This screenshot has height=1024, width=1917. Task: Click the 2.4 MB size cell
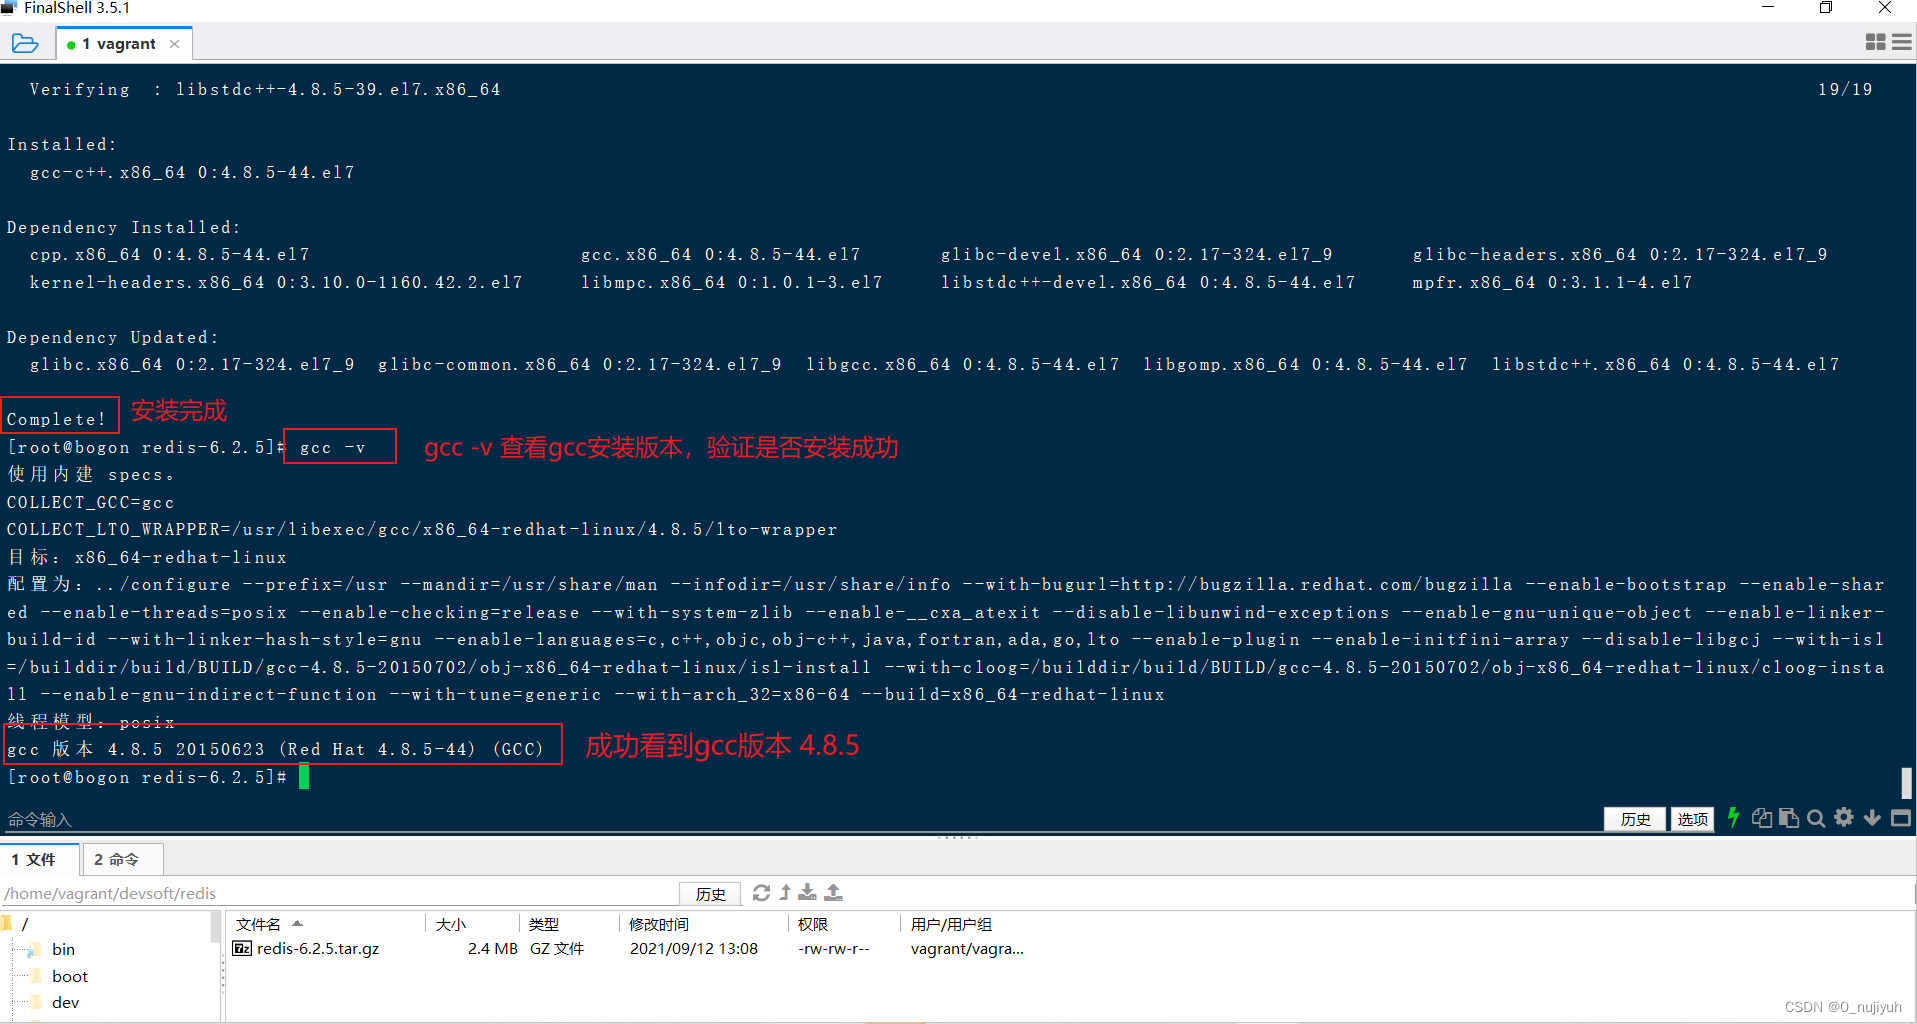492,949
